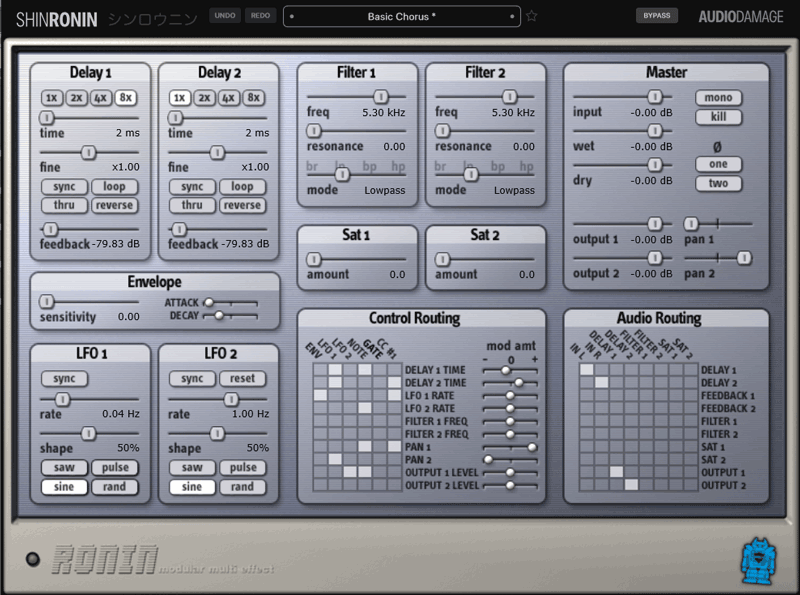800x595 pixels.
Task: Invert phase using the Ø symbol
Action: point(717,147)
